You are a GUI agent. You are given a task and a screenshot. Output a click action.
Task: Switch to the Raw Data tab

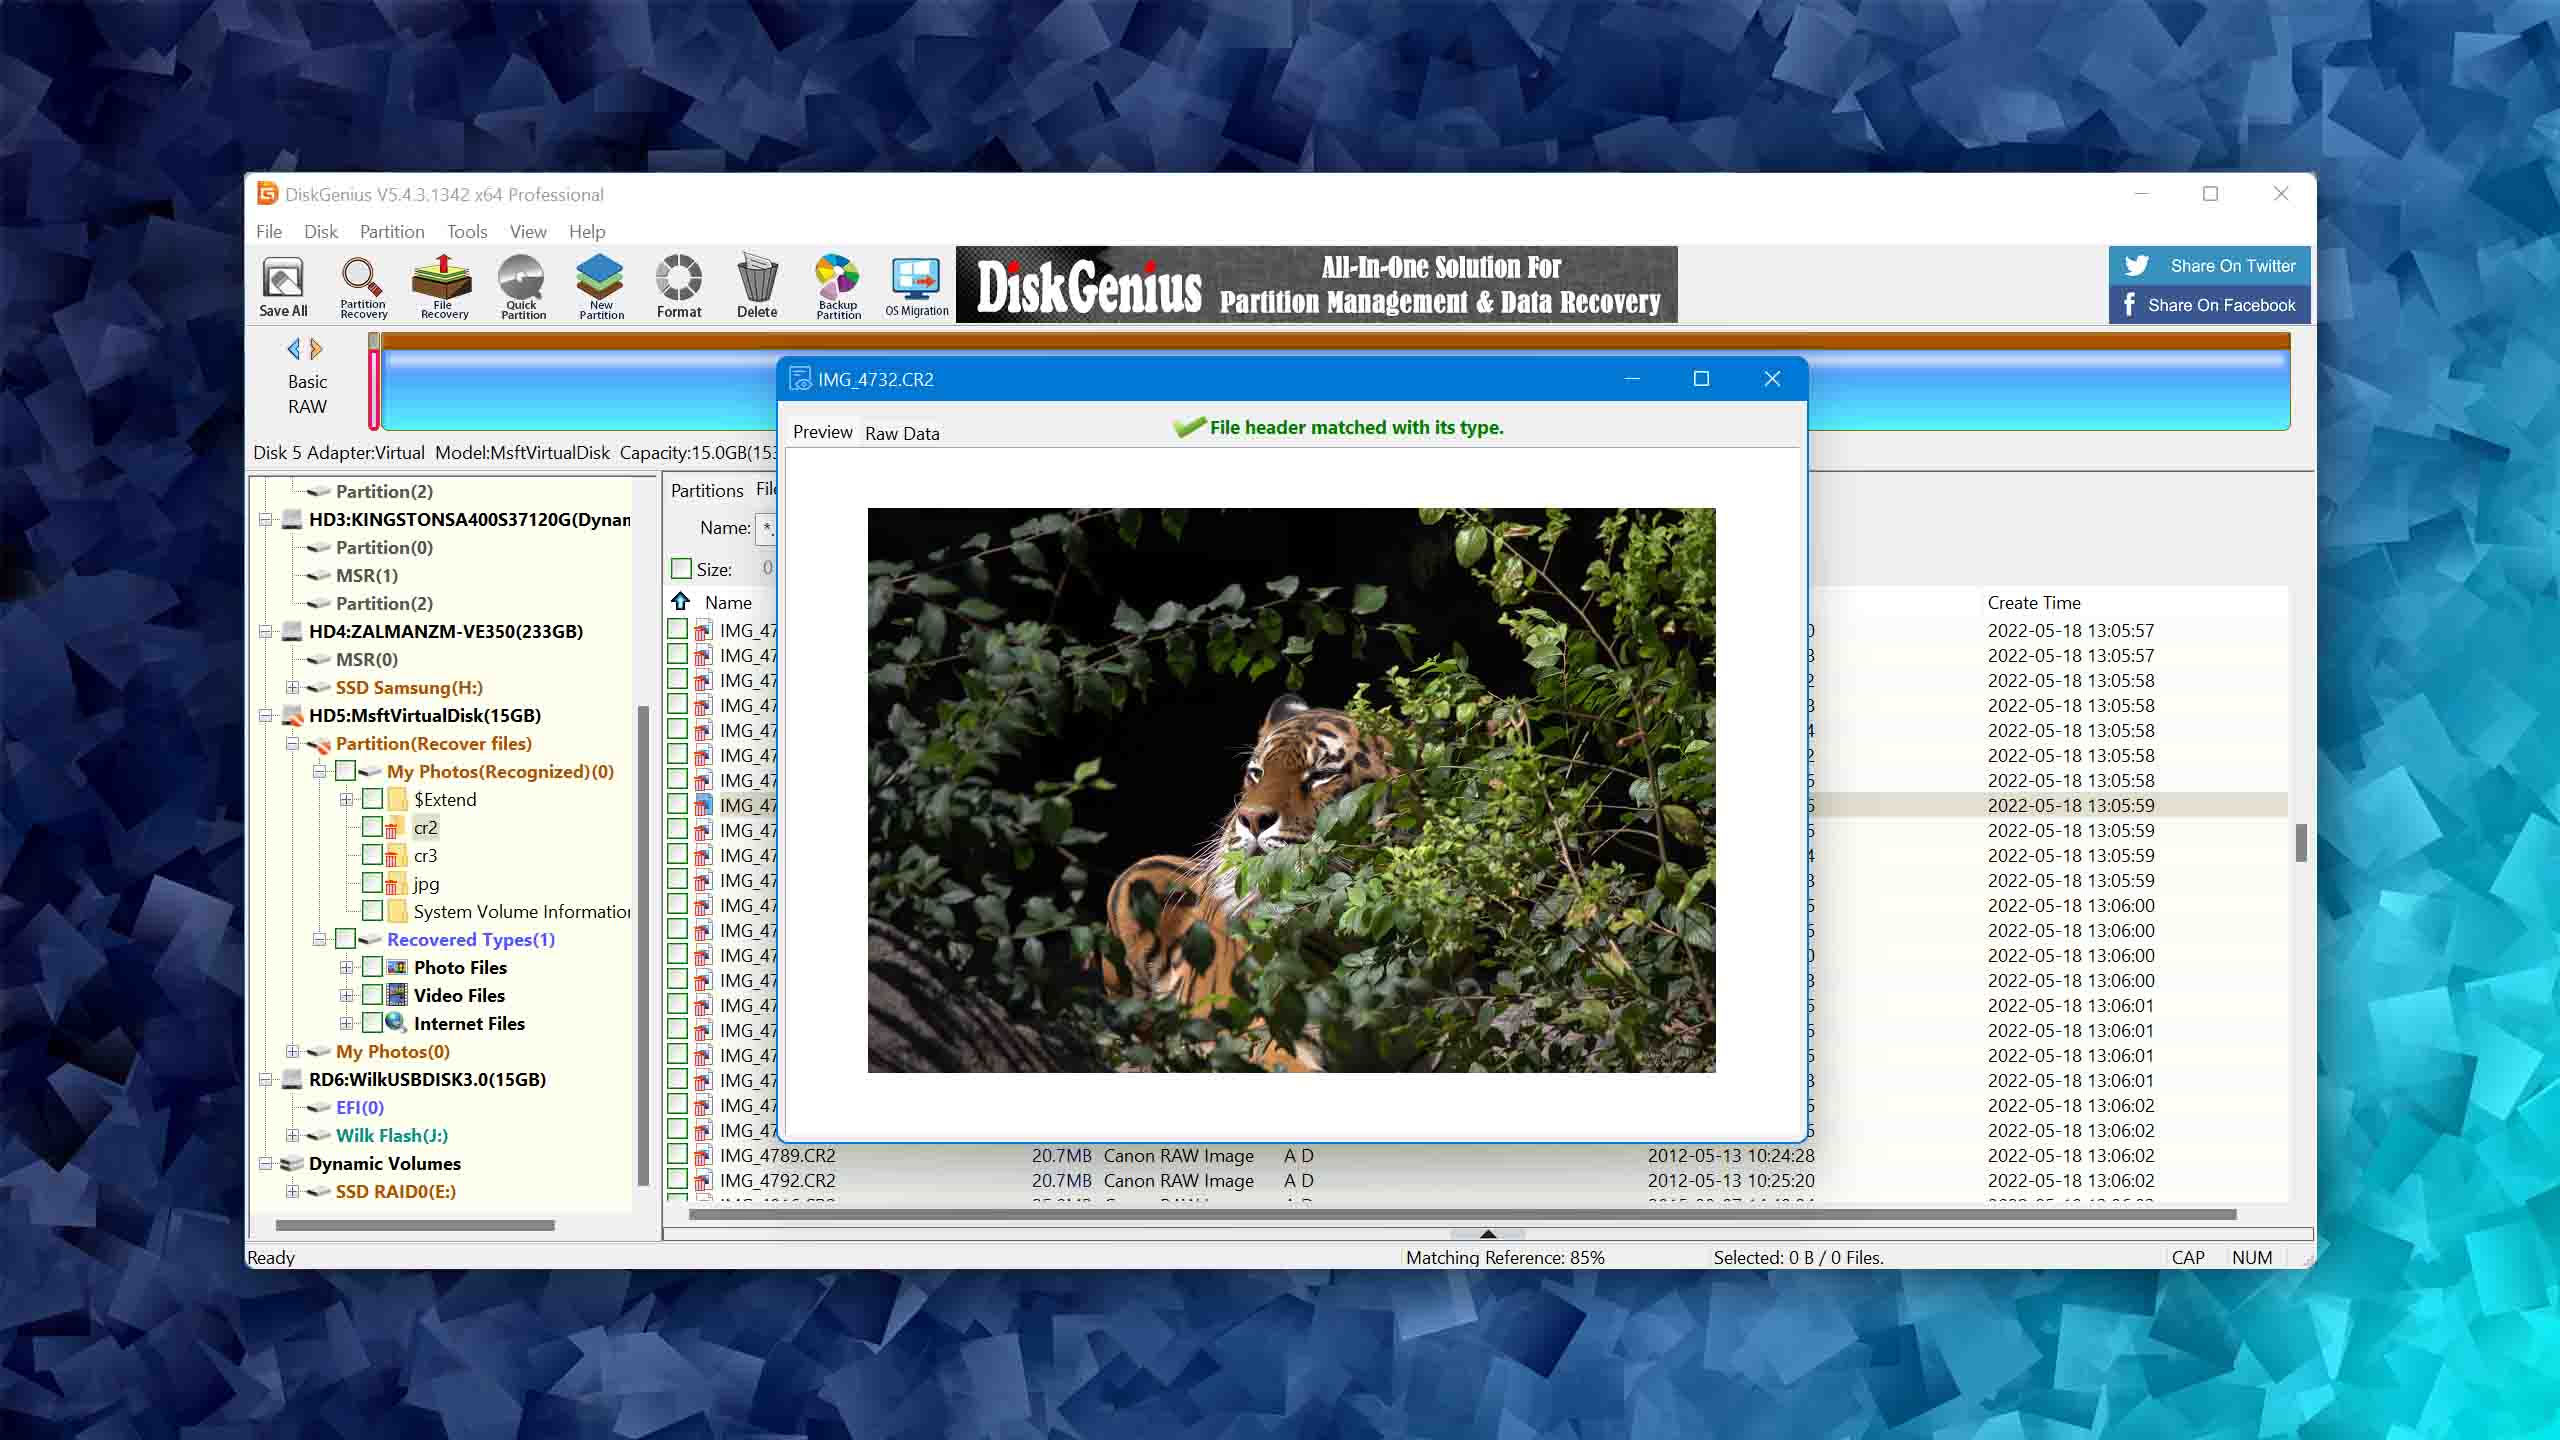[901, 433]
